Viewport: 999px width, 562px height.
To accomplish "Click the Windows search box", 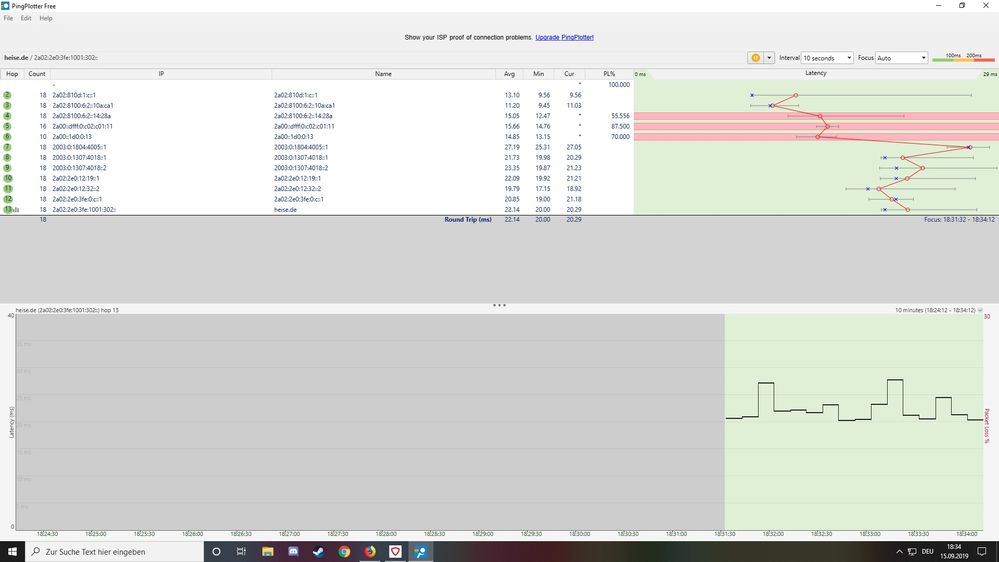I will tap(114, 552).
